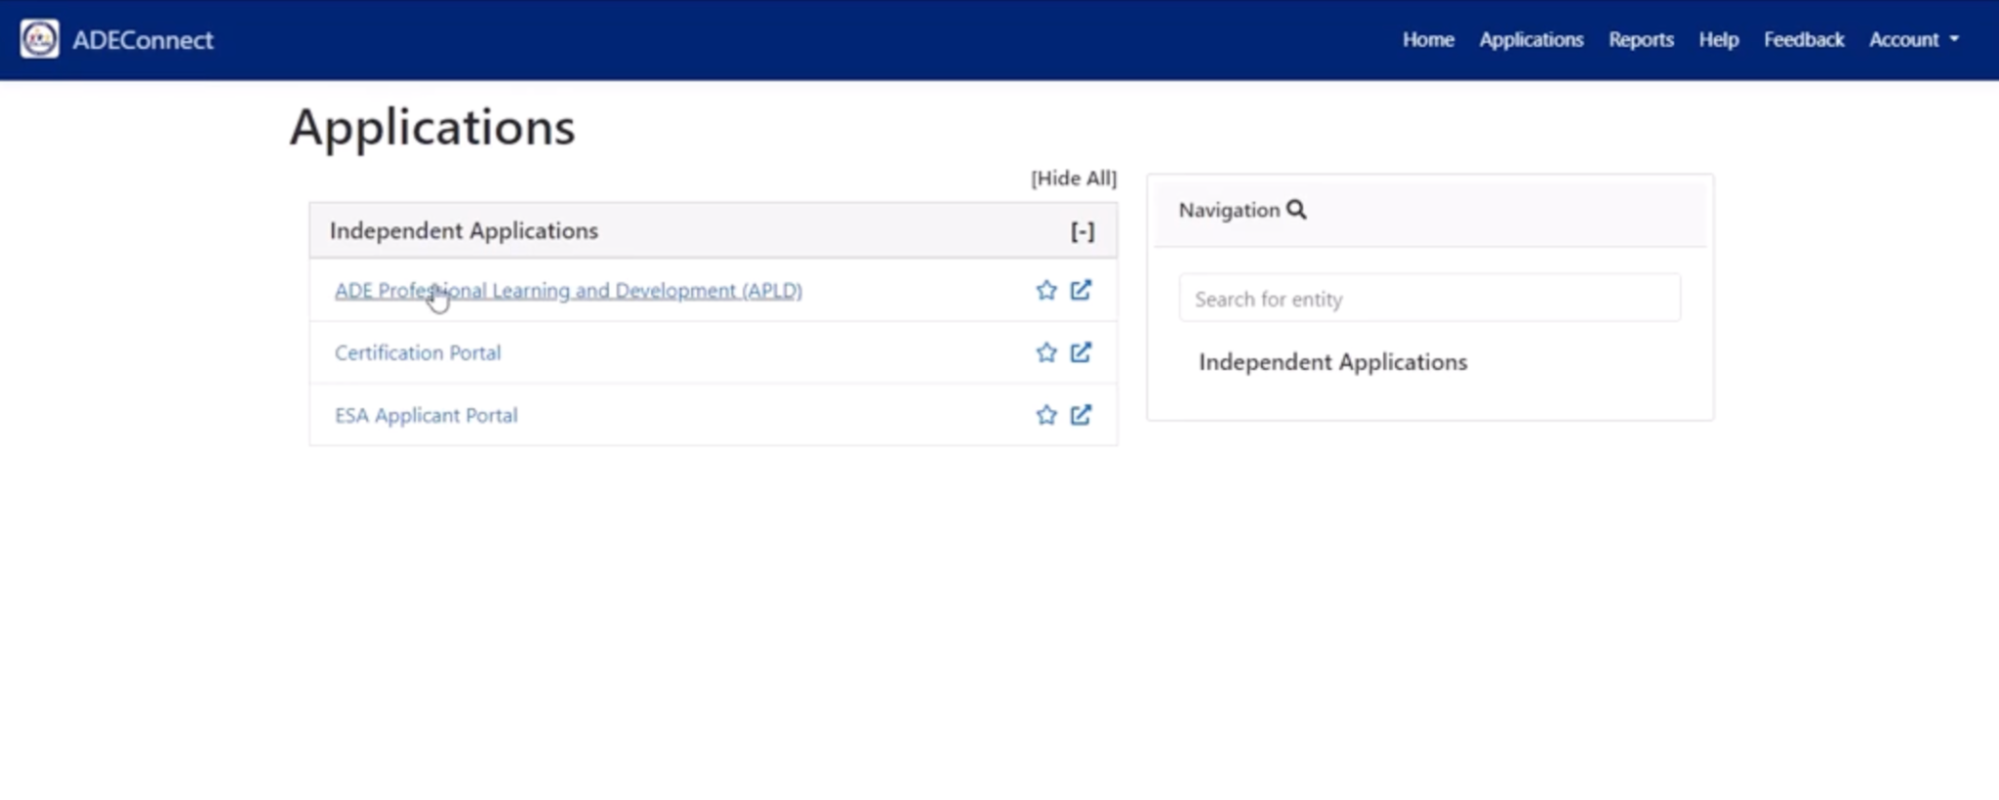Open the ESA Applicant Portal link
This screenshot has width=1999, height=800.
(426, 416)
